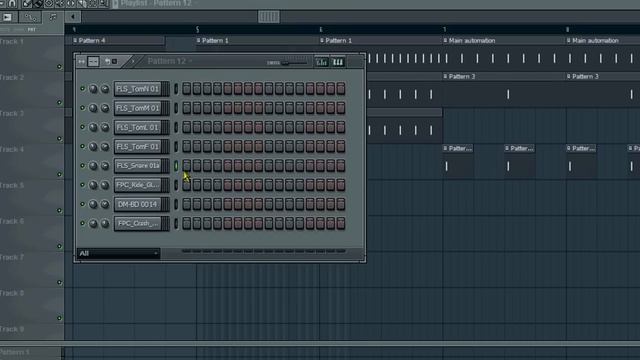Open the FLS_TomL 01 channel settings
The height and width of the screenshot is (360, 640).
click(138, 127)
